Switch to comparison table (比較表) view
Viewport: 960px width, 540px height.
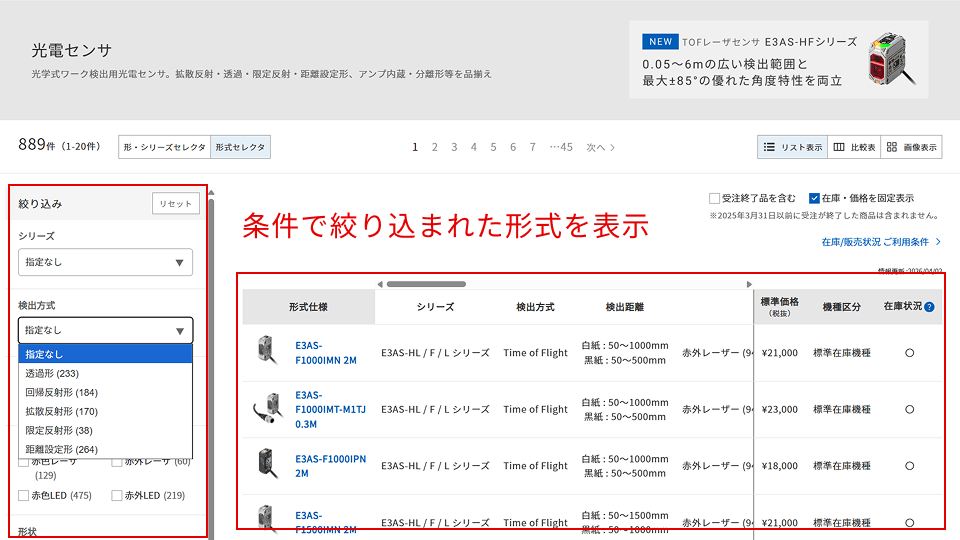click(x=854, y=147)
